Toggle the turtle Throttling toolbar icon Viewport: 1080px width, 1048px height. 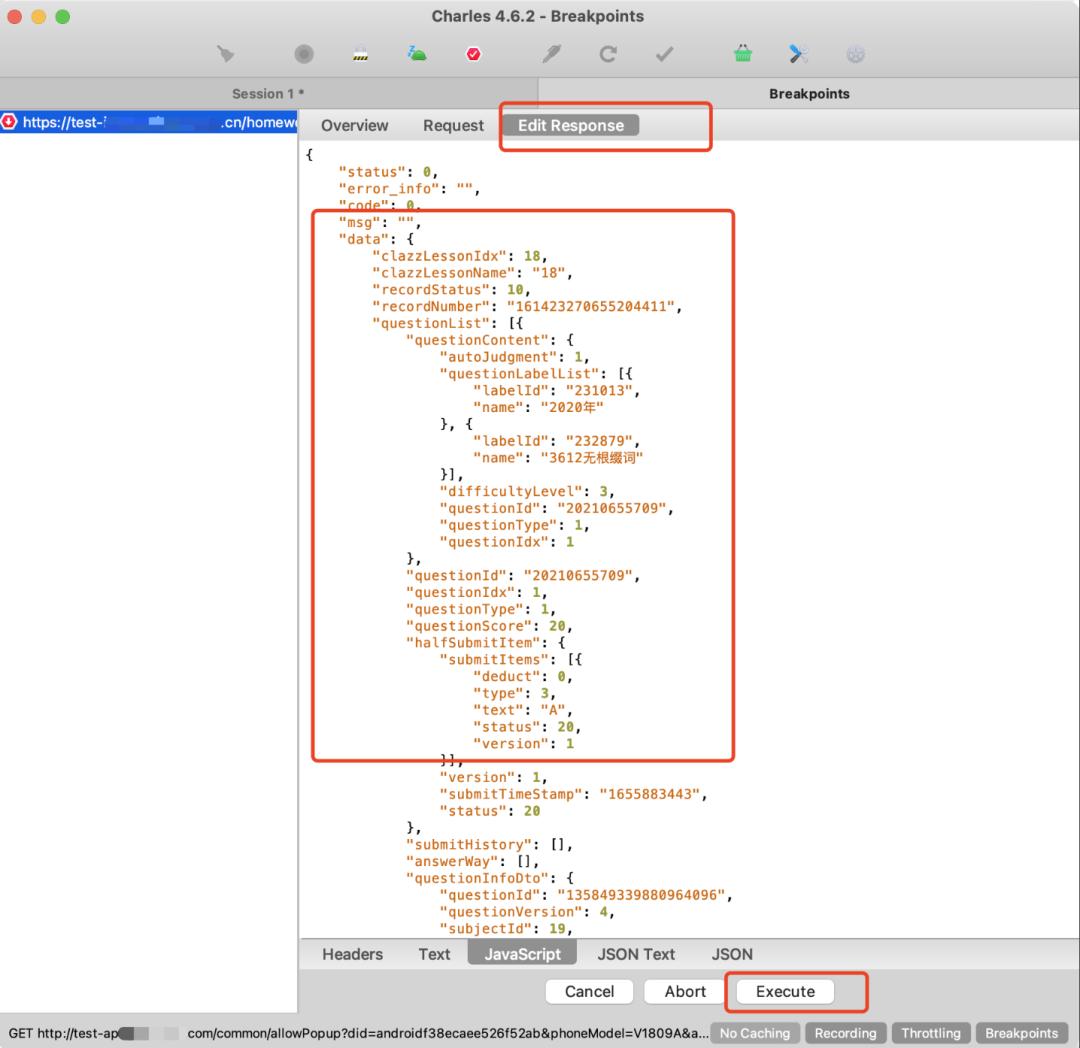(417, 54)
